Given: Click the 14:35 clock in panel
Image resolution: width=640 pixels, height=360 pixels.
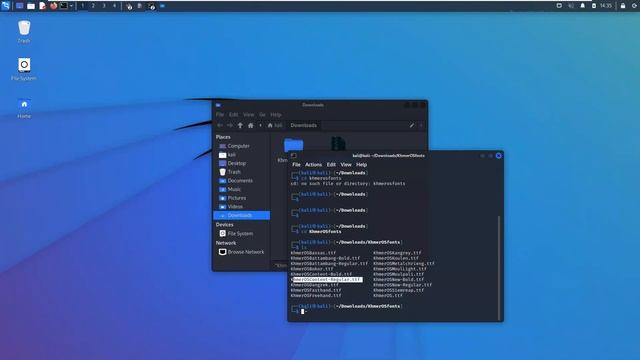Looking at the screenshot, I should pyautogui.click(x=606, y=6).
